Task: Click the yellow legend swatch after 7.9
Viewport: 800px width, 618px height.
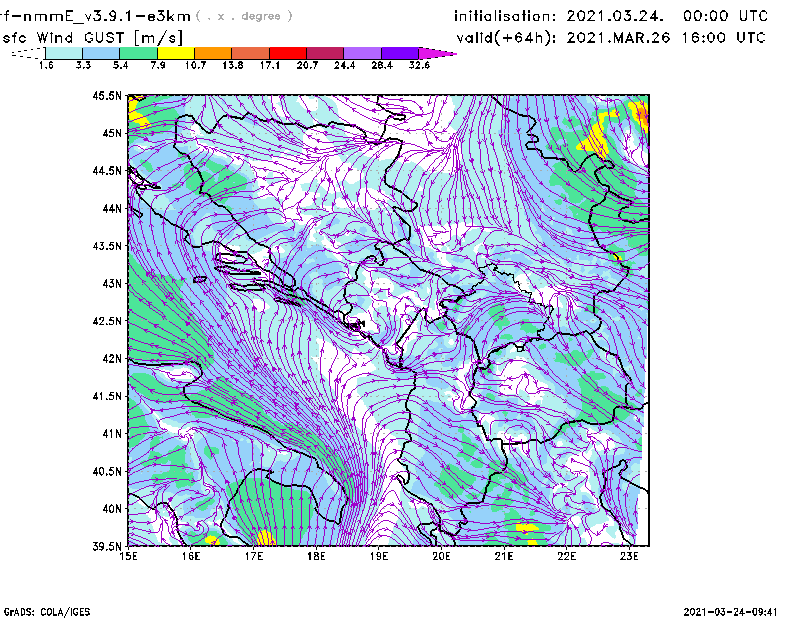Action: click(176, 53)
